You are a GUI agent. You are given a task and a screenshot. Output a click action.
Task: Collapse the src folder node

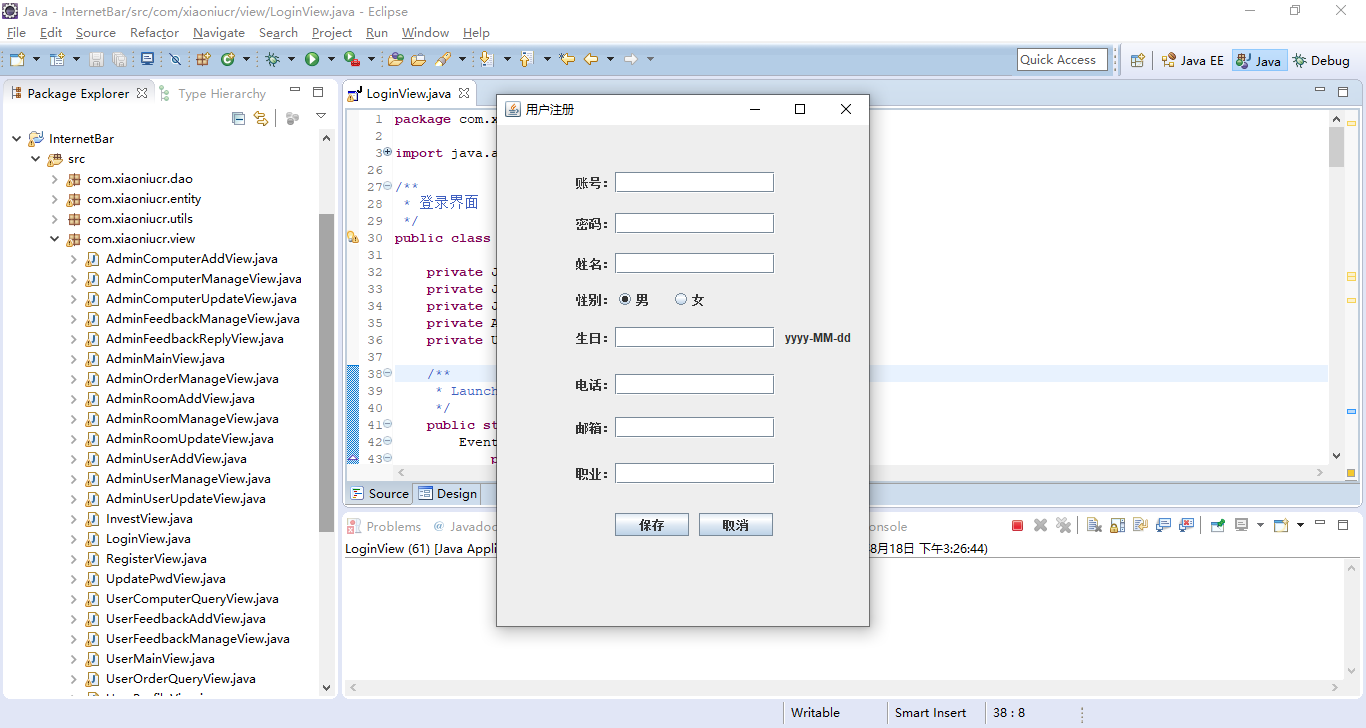pyautogui.click(x=36, y=159)
